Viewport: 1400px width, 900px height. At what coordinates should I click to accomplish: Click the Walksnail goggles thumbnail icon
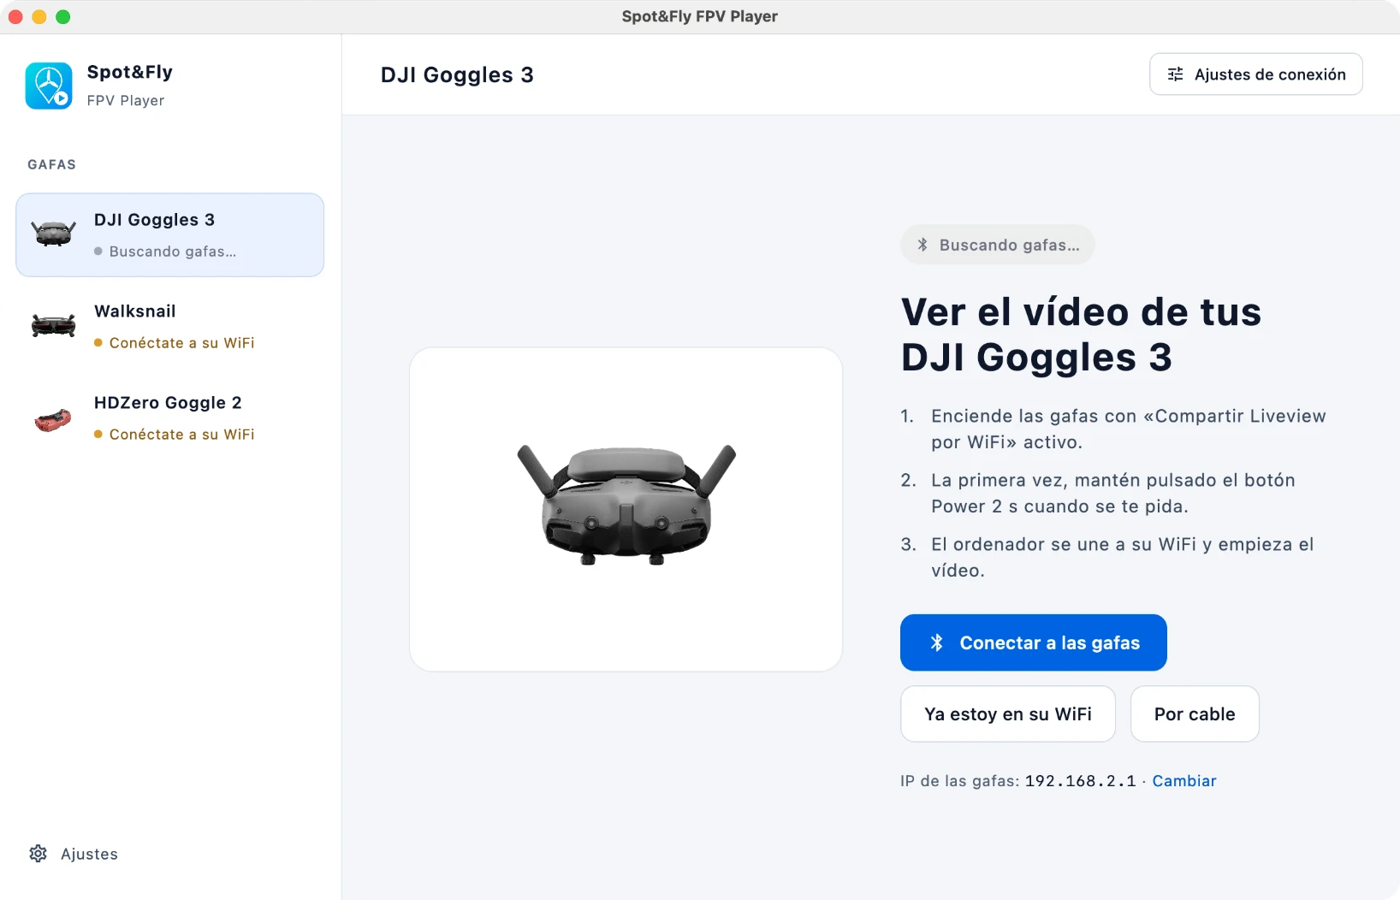coord(54,326)
